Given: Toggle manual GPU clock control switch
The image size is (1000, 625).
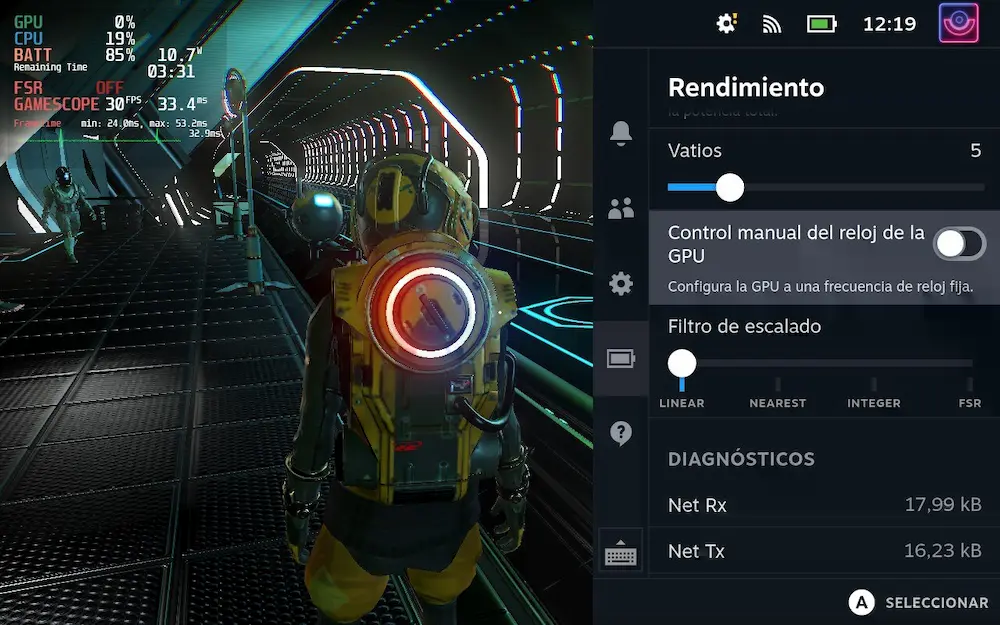Looking at the screenshot, I should point(959,244).
